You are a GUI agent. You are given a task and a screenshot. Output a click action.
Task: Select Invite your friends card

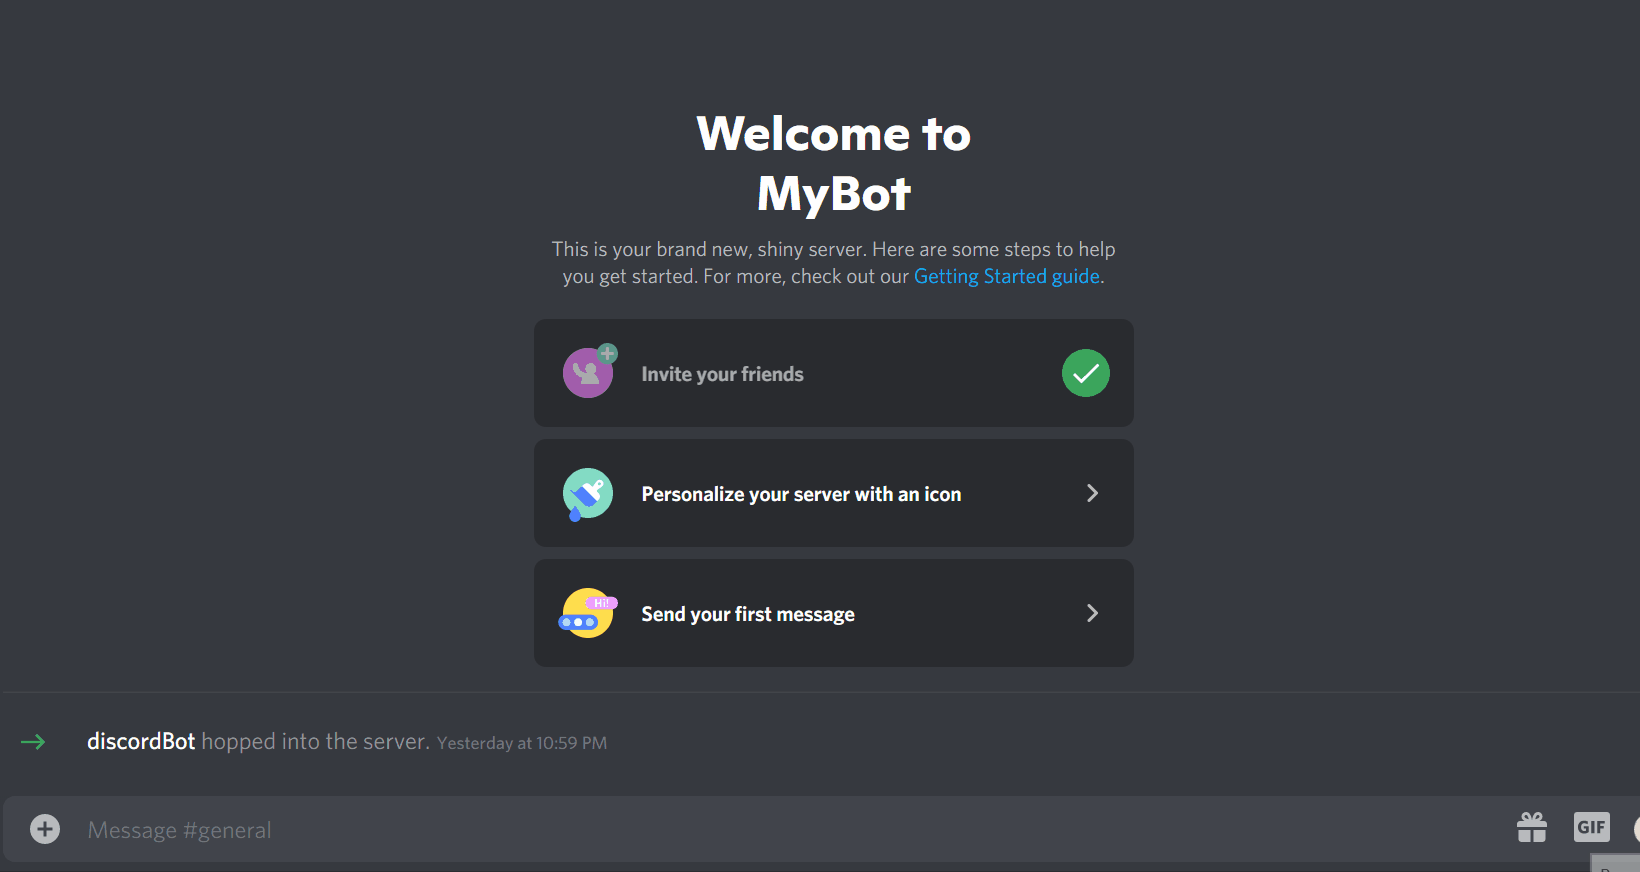834,373
